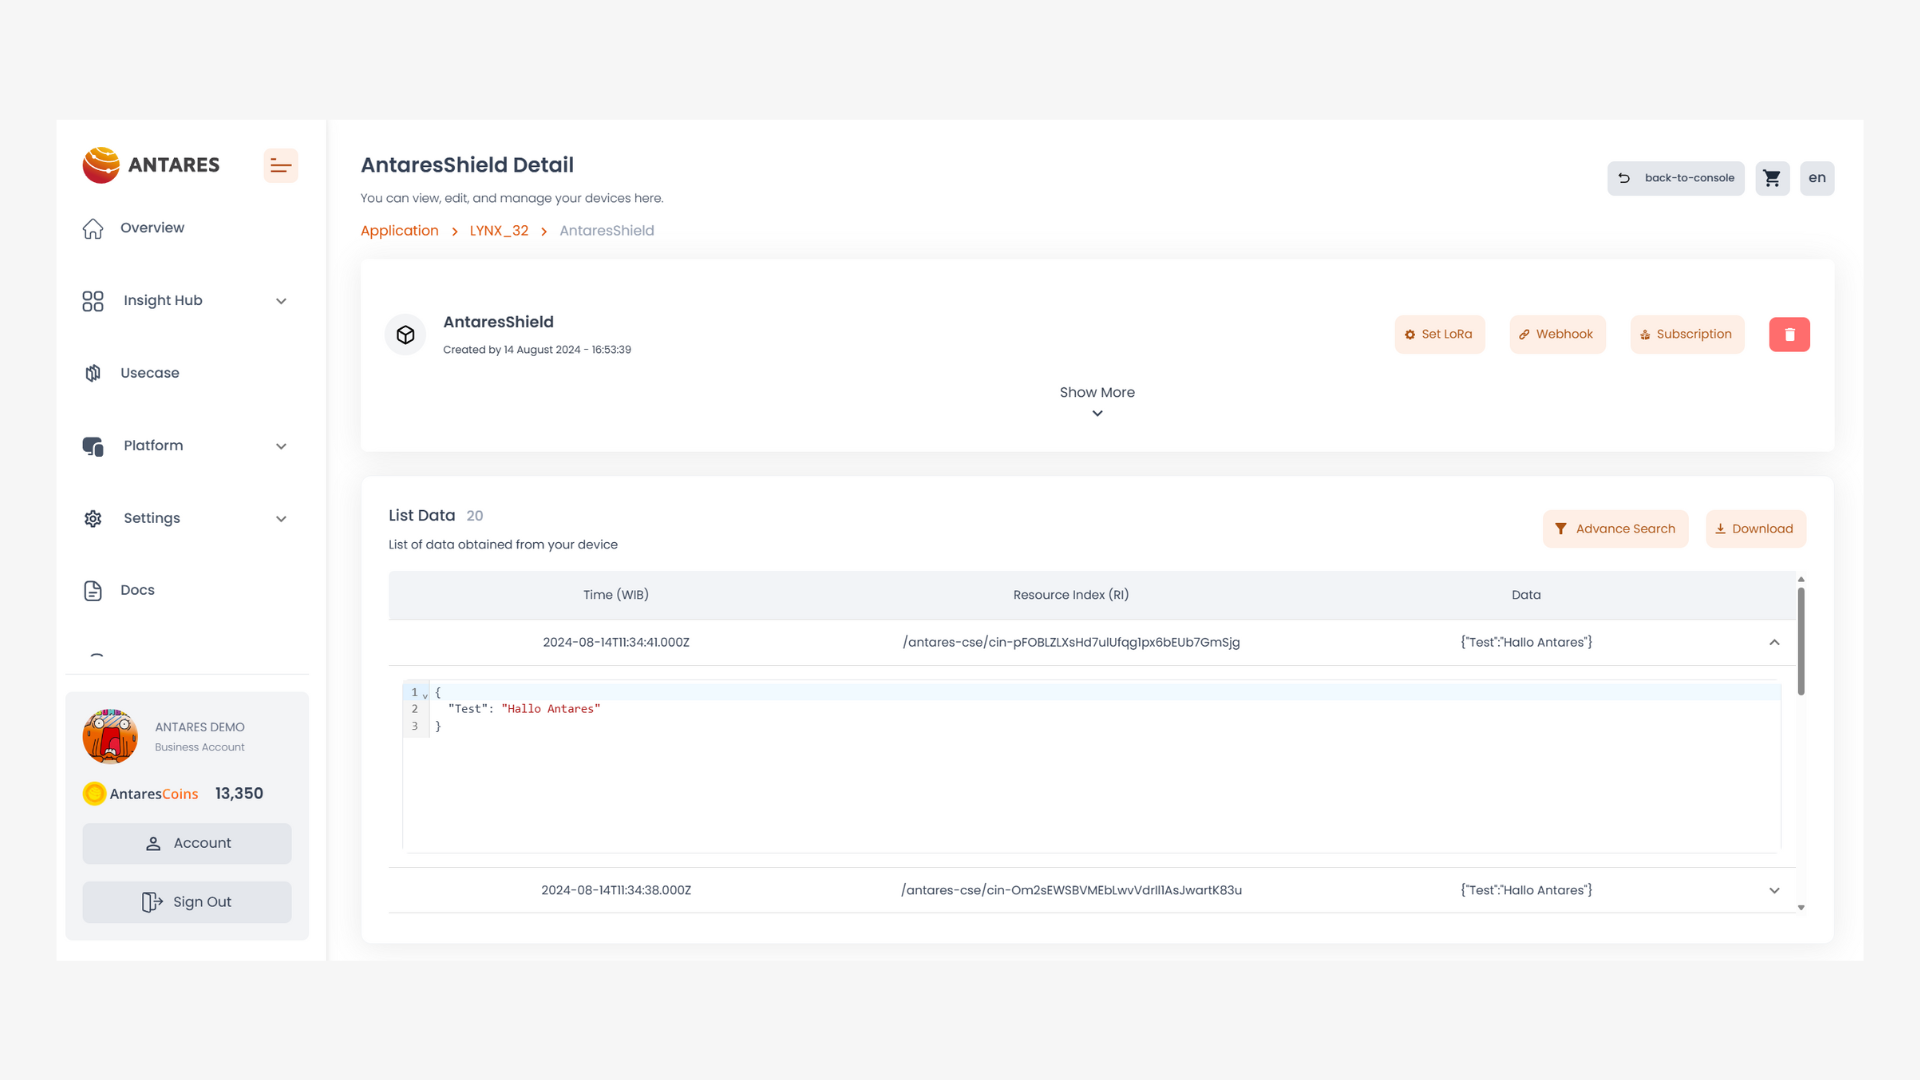The width and height of the screenshot is (1920, 1080).
Task: Open the Usecase menu item
Action: (x=149, y=373)
